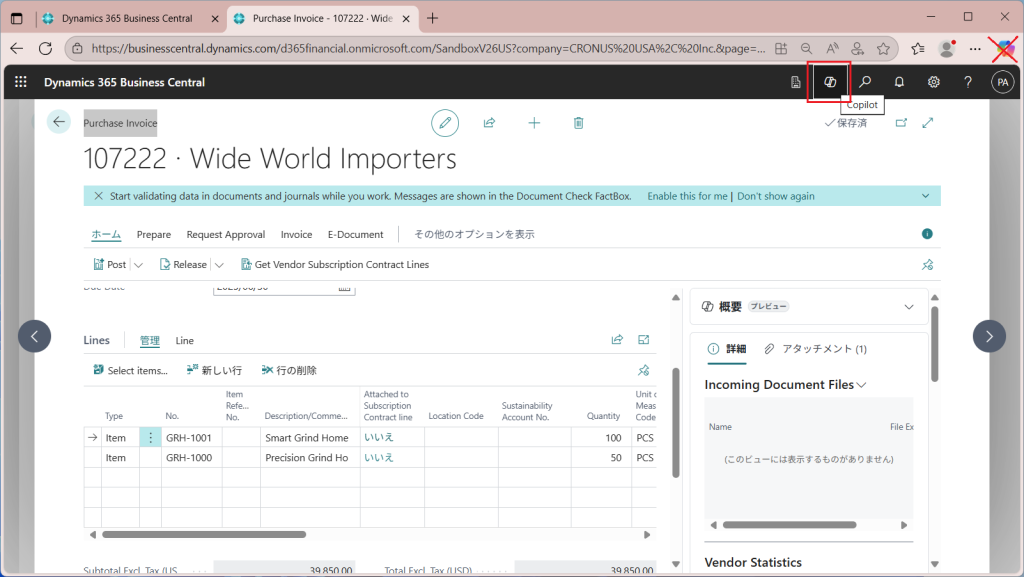Click the document page icon in header

click(795, 82)
